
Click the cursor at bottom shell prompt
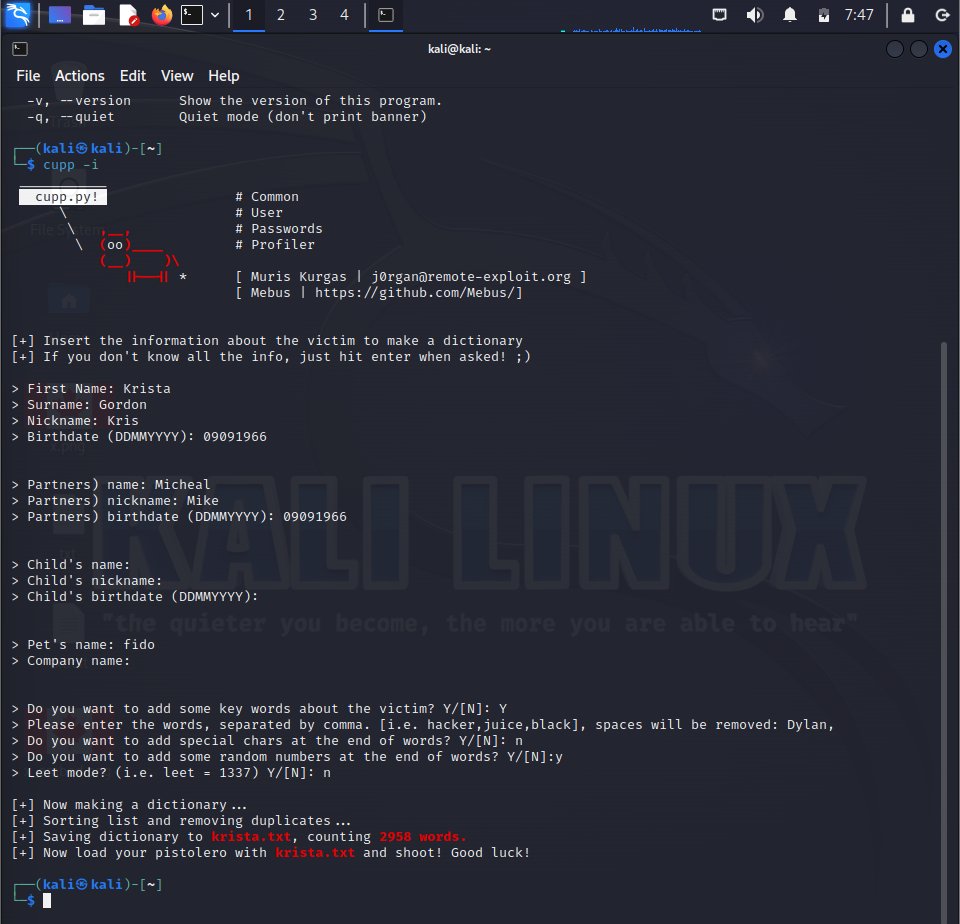tap(47, 900)
